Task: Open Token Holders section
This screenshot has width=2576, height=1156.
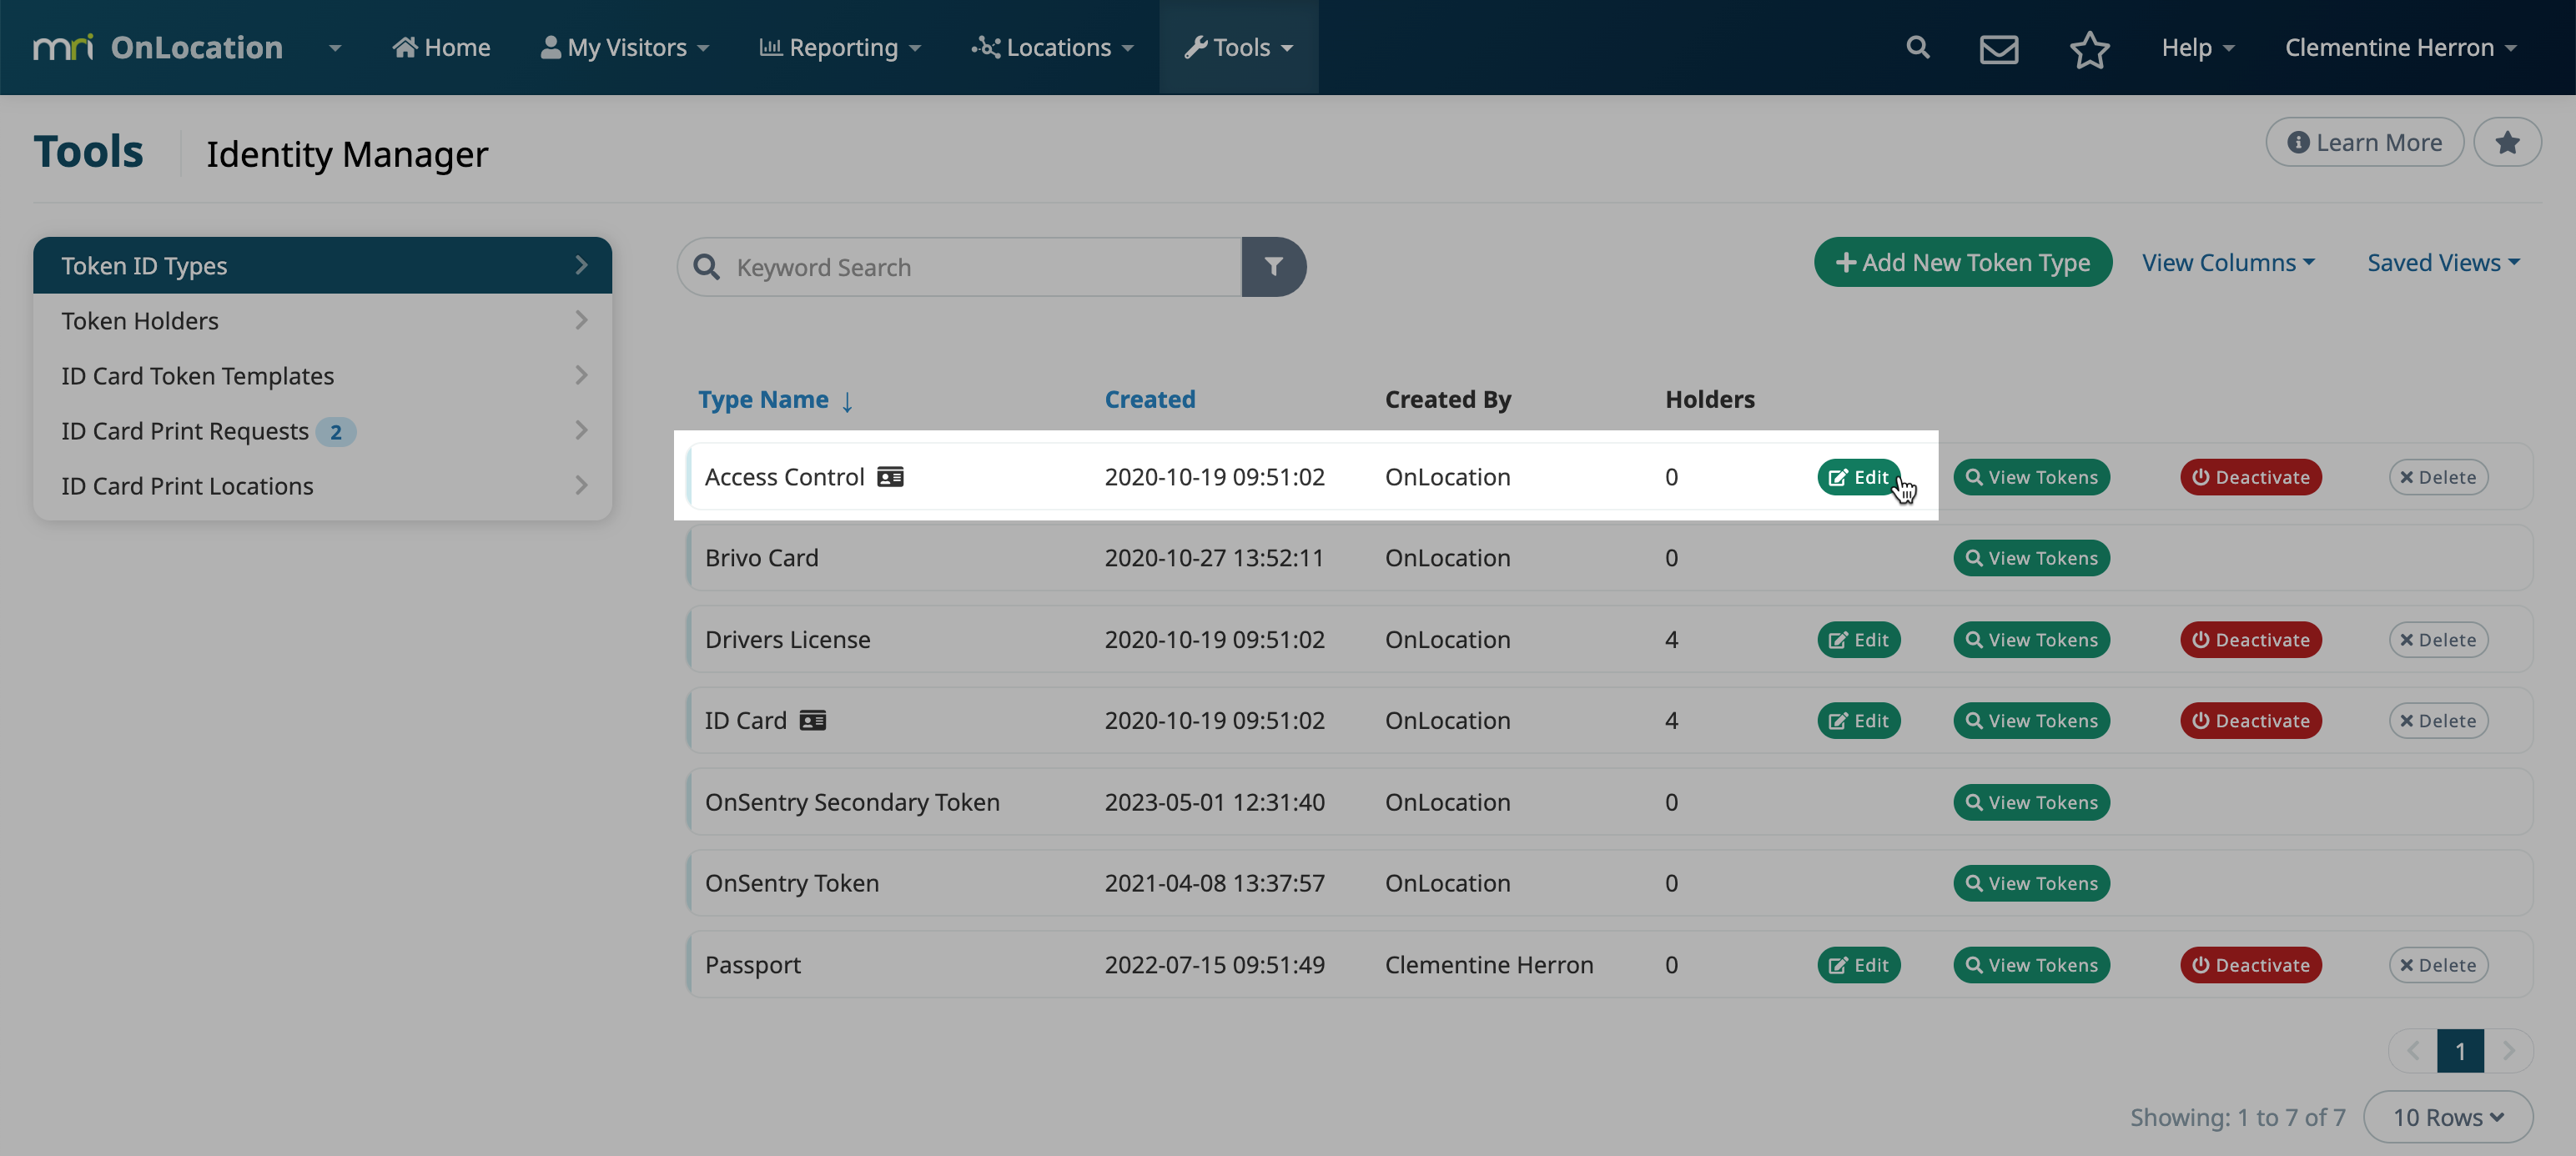Action: [322, 320]
